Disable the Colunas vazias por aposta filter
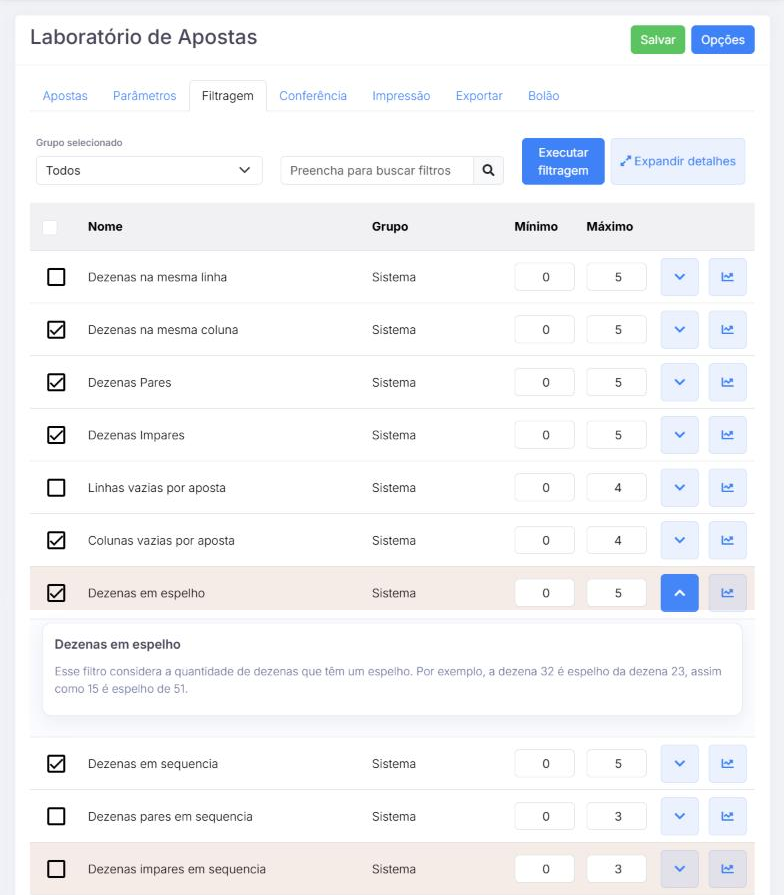Image resolution: width=784 pixels, height=895 pixels. (x=56, y=540)
